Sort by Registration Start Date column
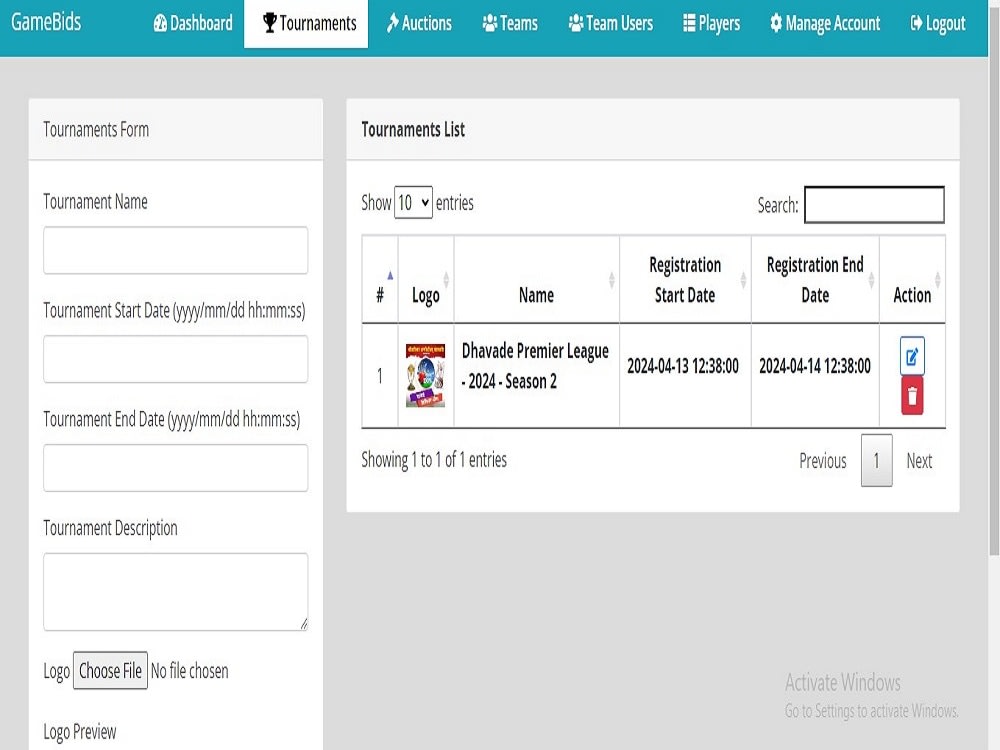This screenshot has height=750, width=1000. click(x=685, y=279)
